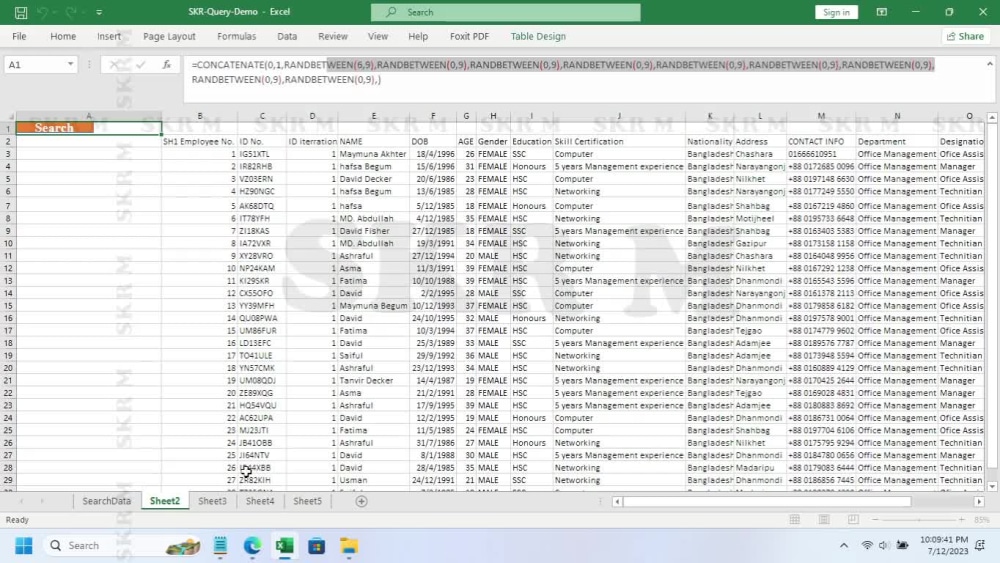Click the horizontal scrollbar right arrow
Screen dimensions: 1000x563
979,502
